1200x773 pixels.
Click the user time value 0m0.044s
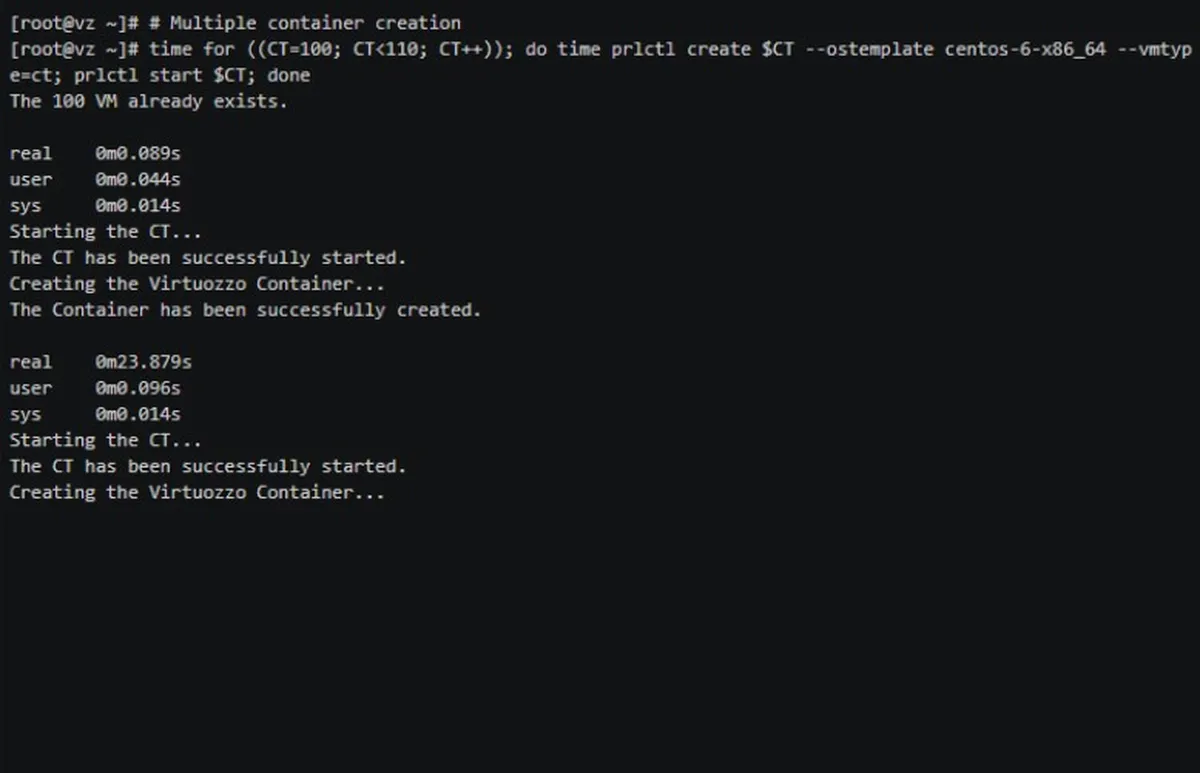138,179
